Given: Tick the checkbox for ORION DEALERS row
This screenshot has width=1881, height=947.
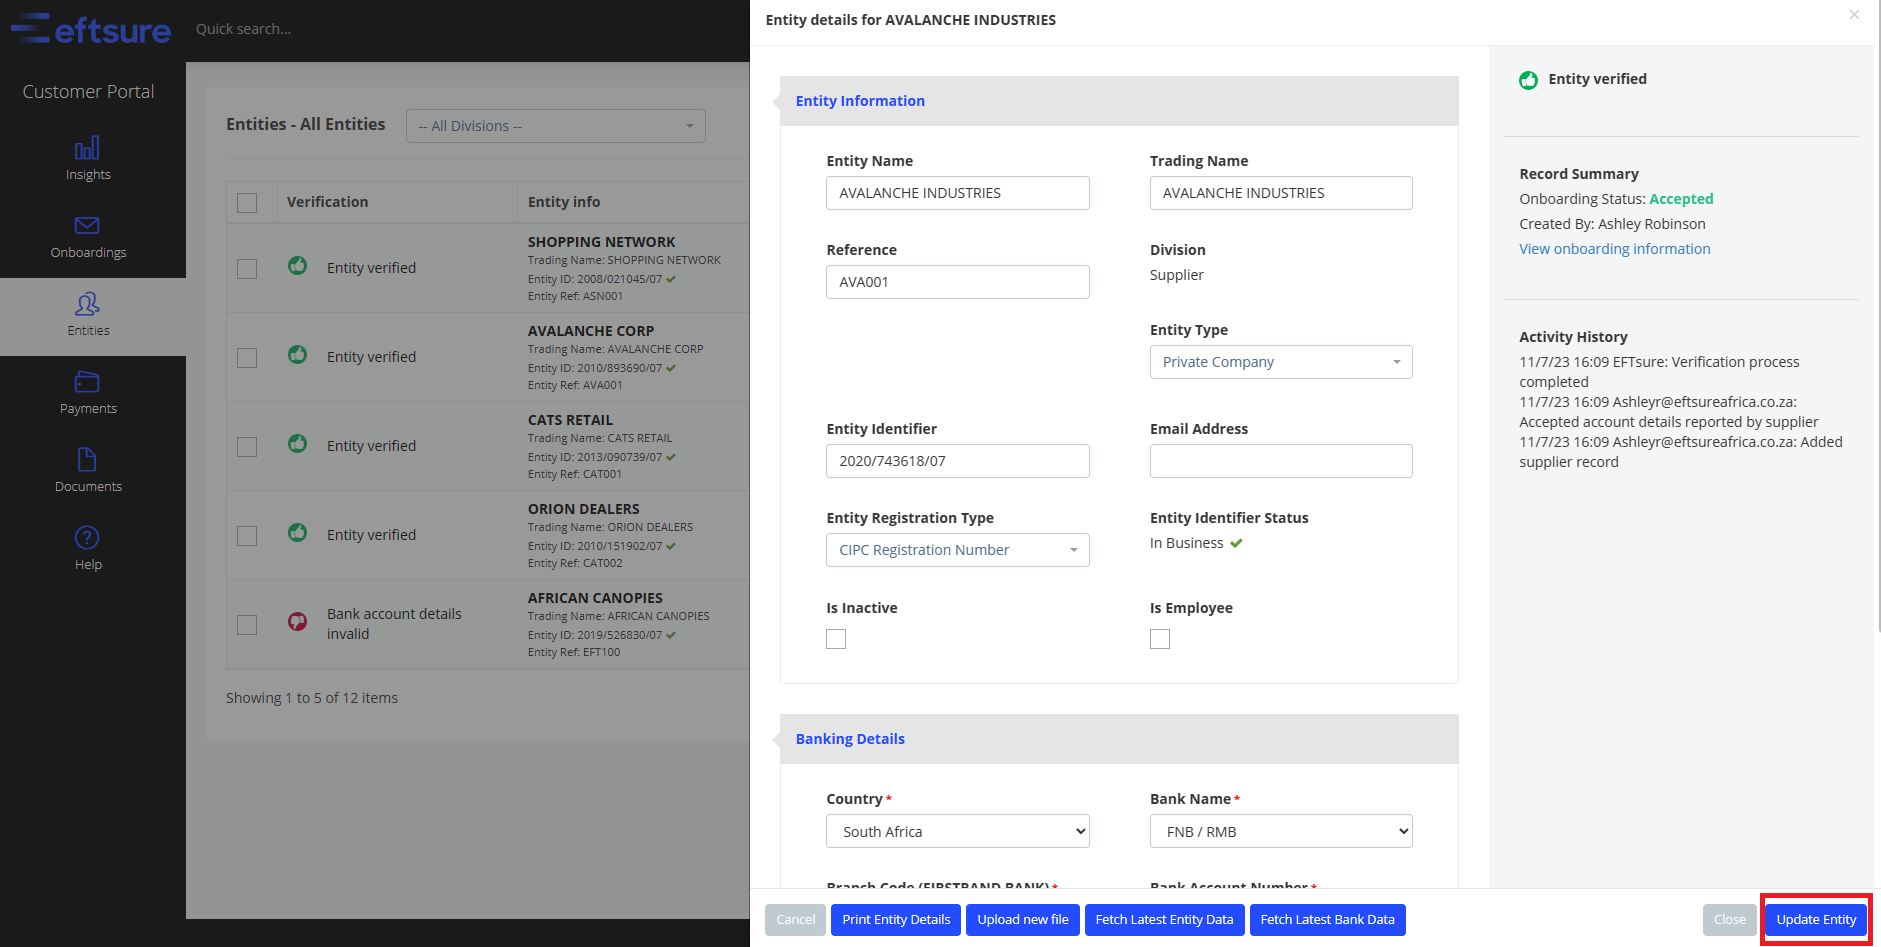Looking at the screenshot, I should (x=247, y=536).
